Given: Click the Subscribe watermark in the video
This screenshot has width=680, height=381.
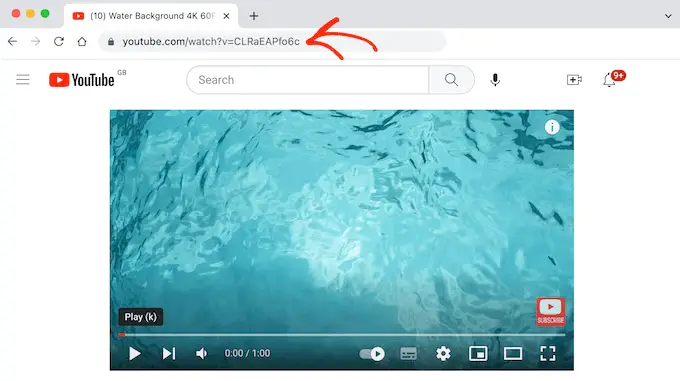Looking at the screenshot, I should coord(551,311).
